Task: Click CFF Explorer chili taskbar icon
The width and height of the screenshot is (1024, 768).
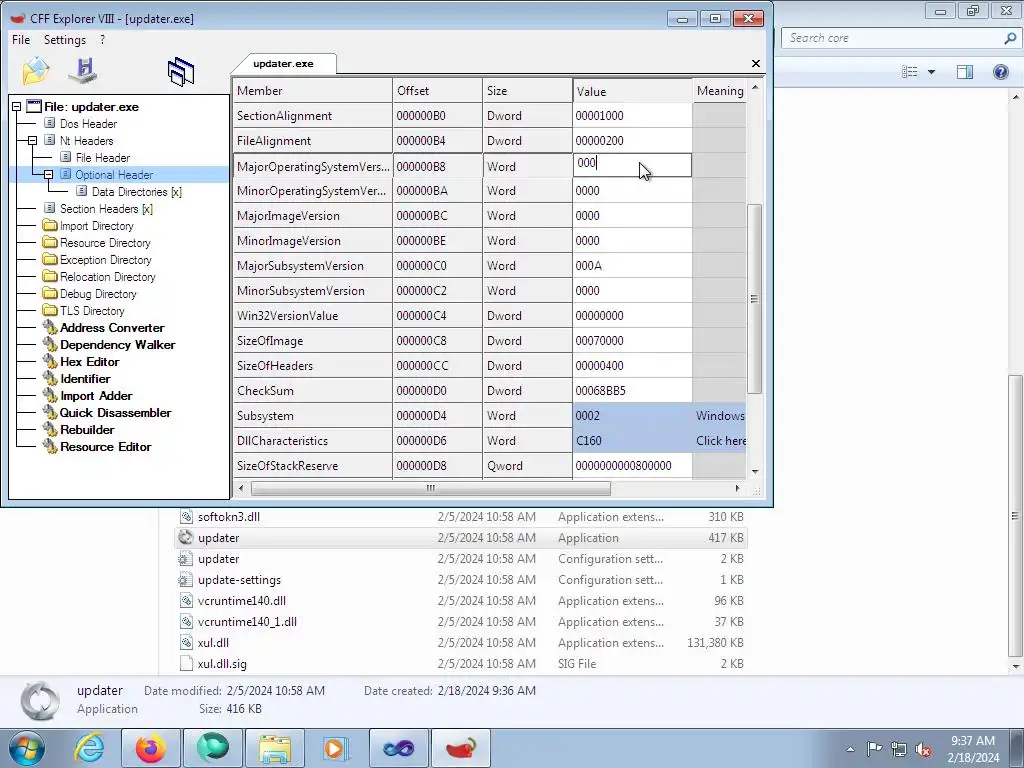Action: (461, 748)
